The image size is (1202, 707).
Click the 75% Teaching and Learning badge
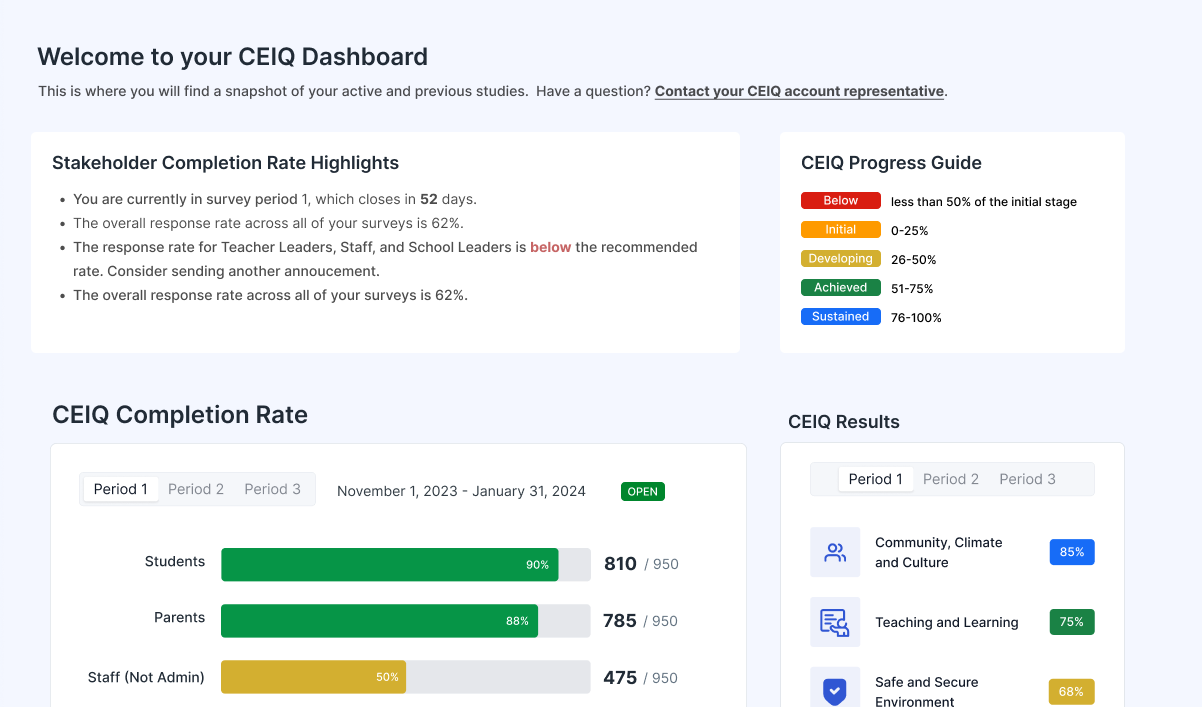click(x=1071, y=622)
